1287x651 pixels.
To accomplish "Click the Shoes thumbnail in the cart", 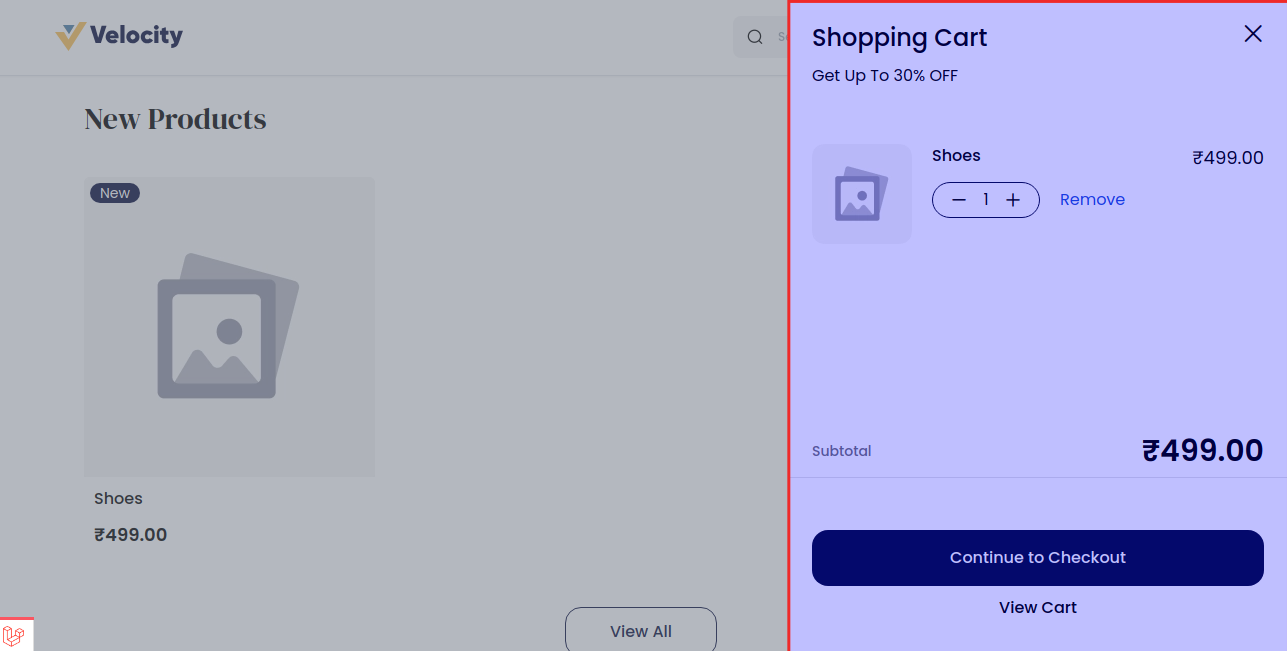I will [x=861, y=194].
